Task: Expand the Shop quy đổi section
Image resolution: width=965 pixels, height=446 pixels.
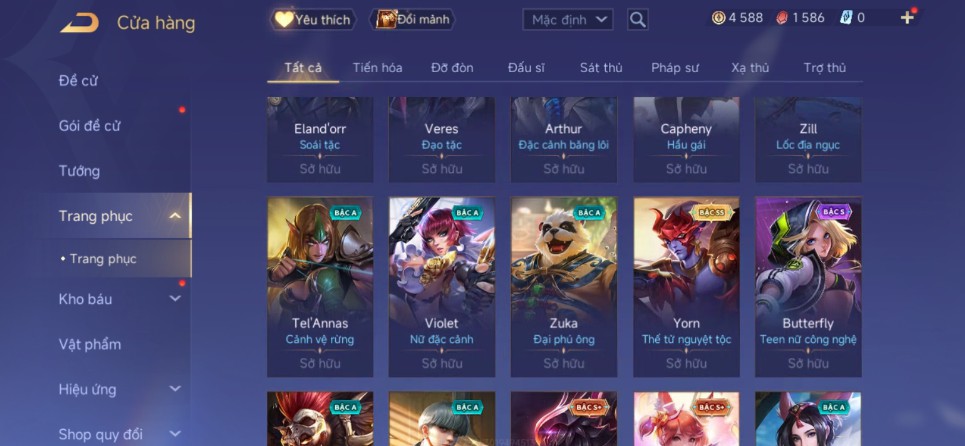Action: (x=175, y=434)
